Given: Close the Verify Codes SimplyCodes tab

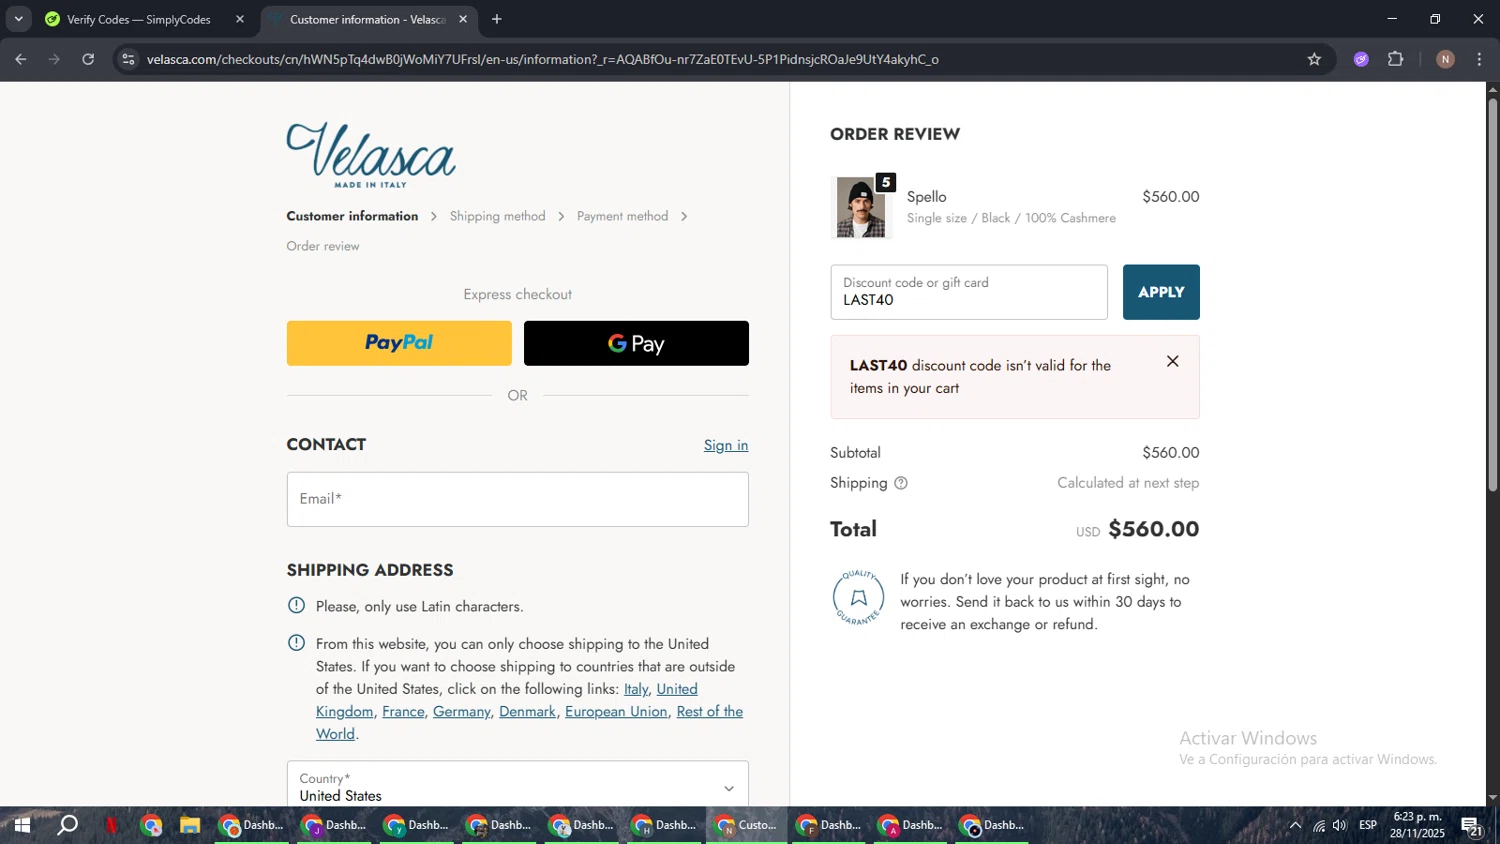Looking at the screenshot, I should pyautogui.click(x=240, y=19).
